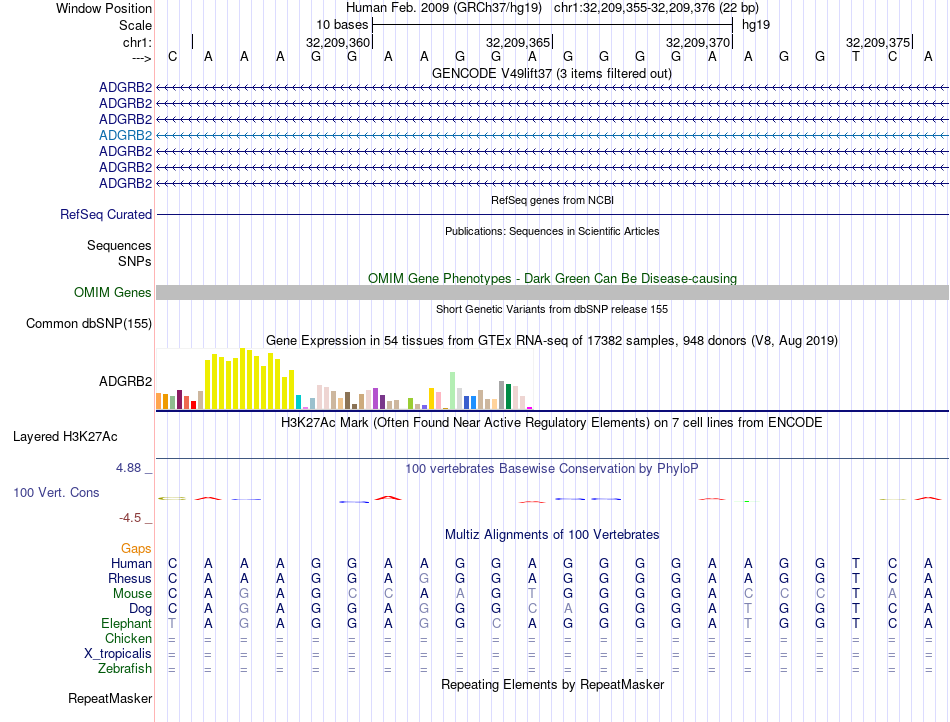
Task: Click the Human alignment row label
Action: (131, 563)
